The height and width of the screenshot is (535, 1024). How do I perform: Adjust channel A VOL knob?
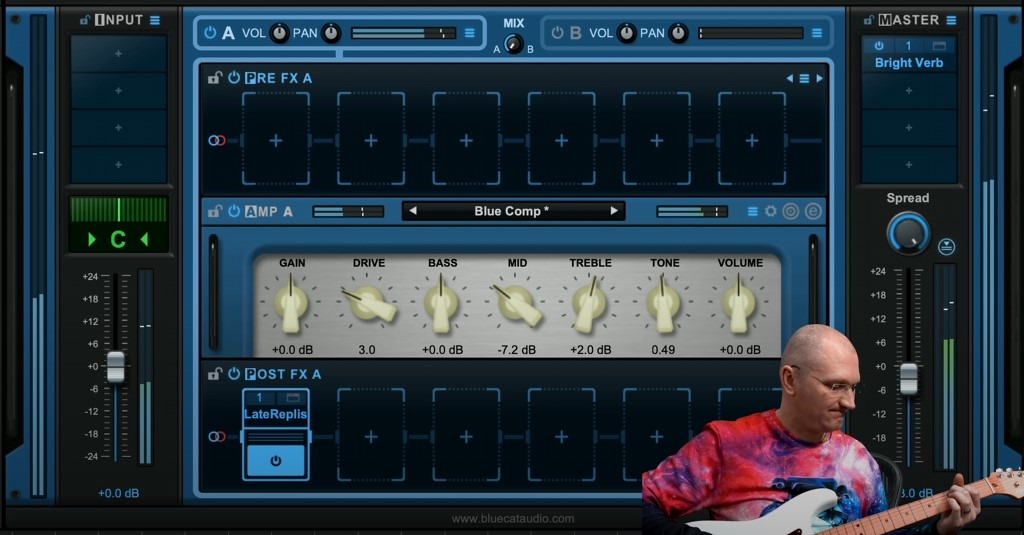coord(279,33)
